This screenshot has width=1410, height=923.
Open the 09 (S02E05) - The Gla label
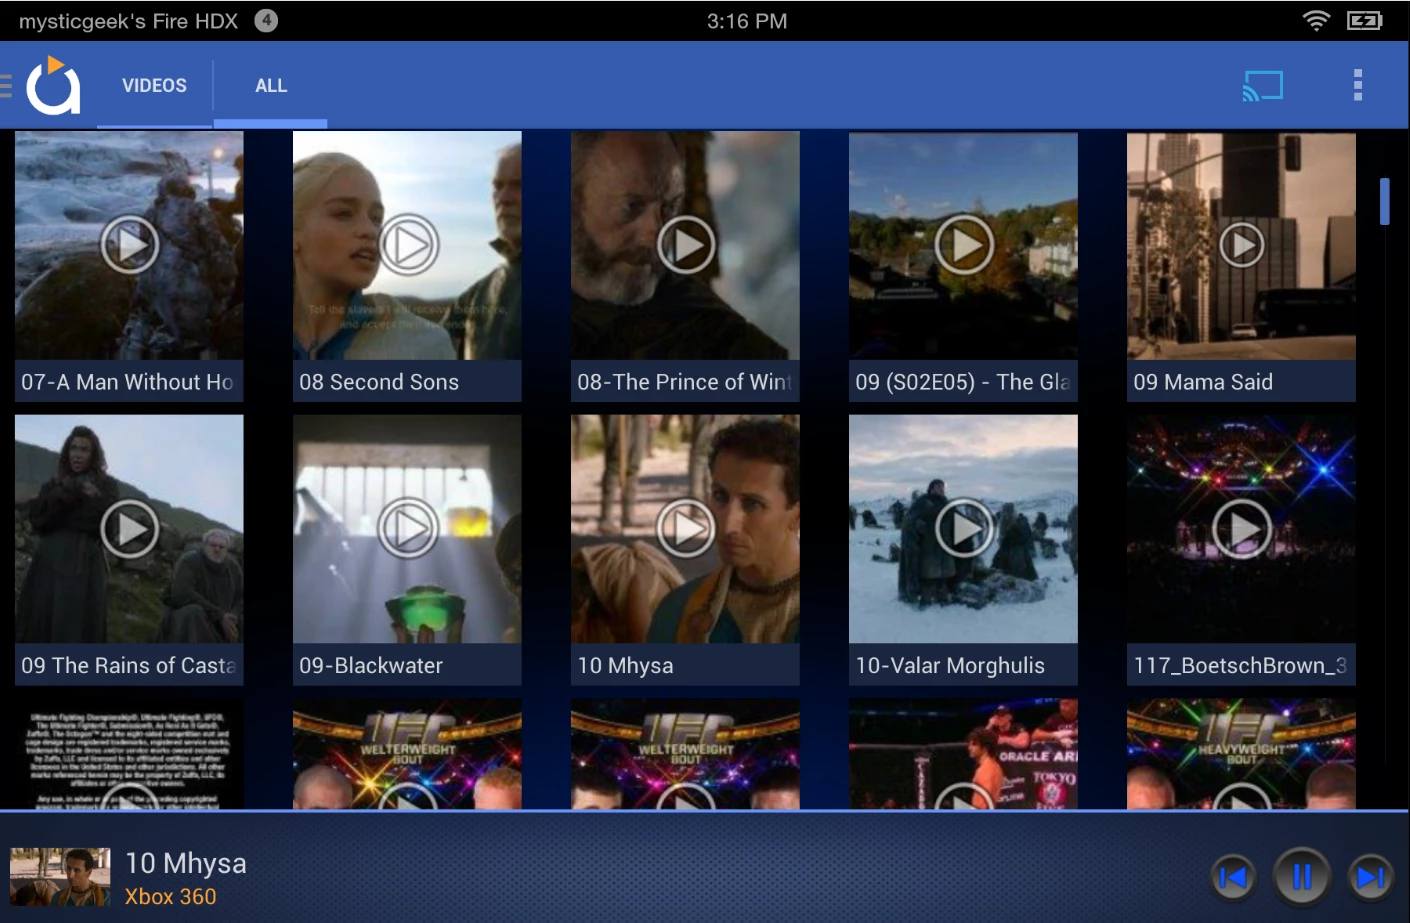962,382
